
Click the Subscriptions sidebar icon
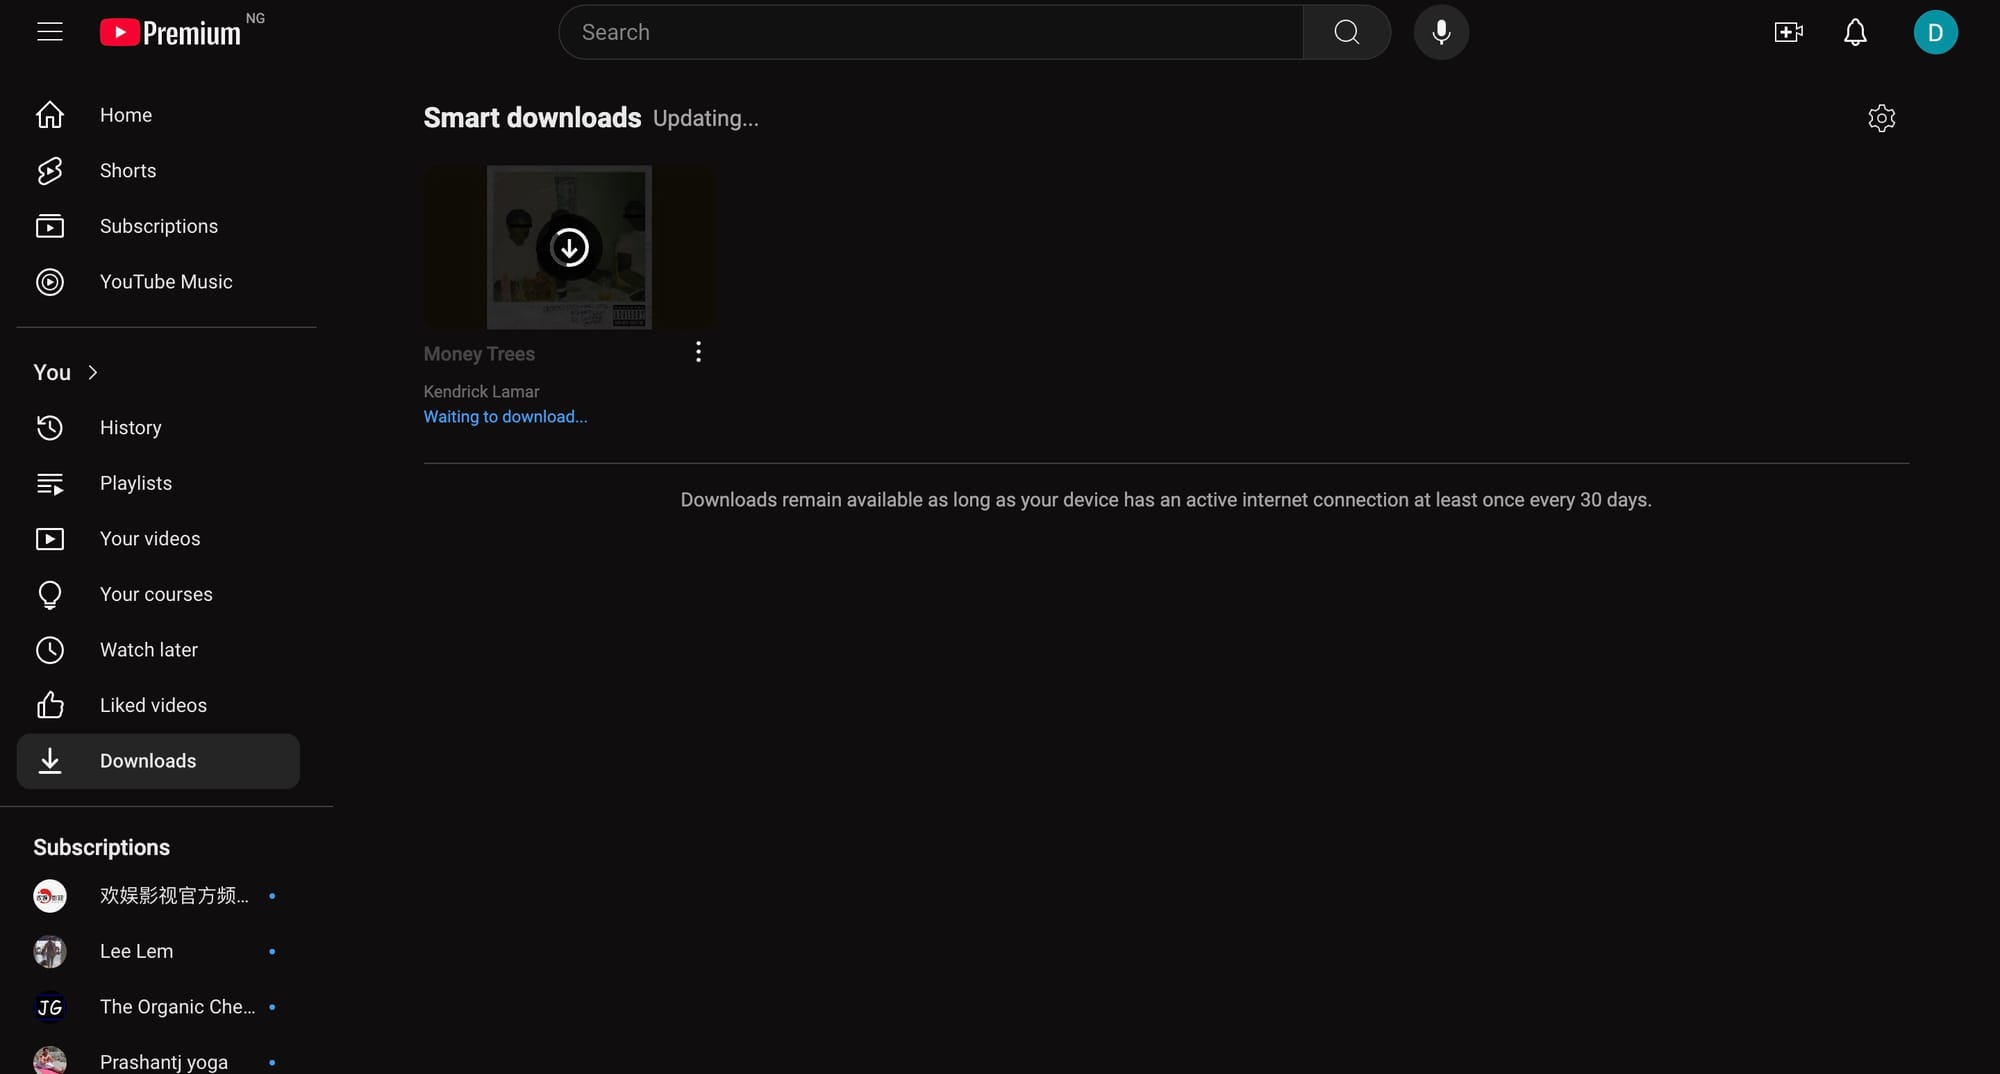[x=50, y=226]
